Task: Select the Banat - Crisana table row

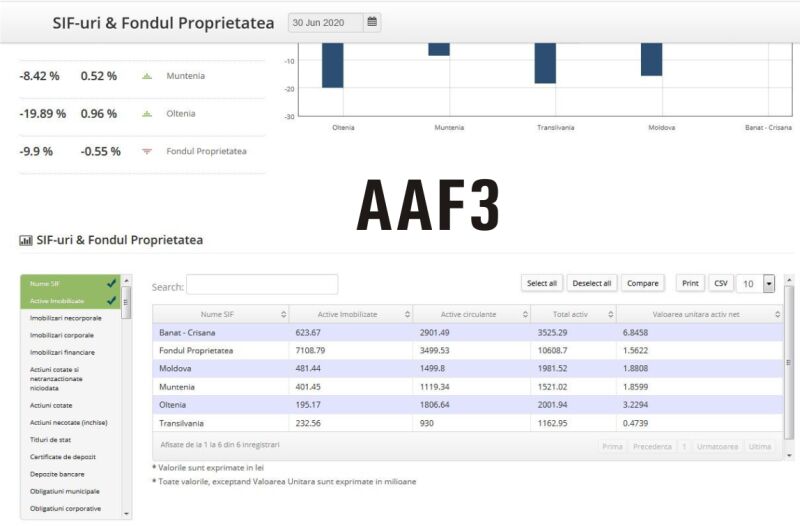Action: click(x=467, y=333)
